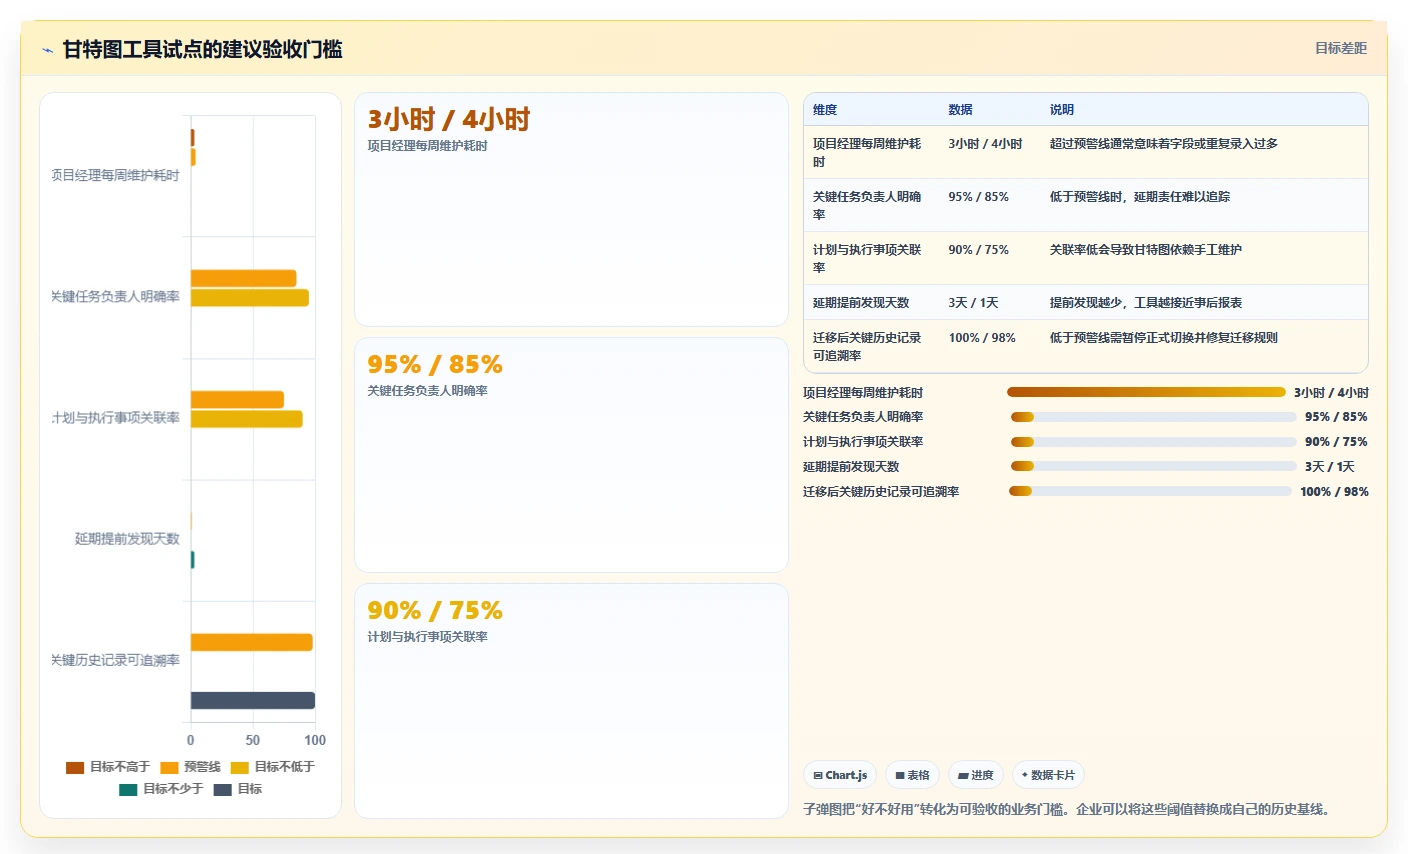Click the chart axis label 关键任务负责人明确率
This screenshot has width=1408, height=854.
point(115,297)
